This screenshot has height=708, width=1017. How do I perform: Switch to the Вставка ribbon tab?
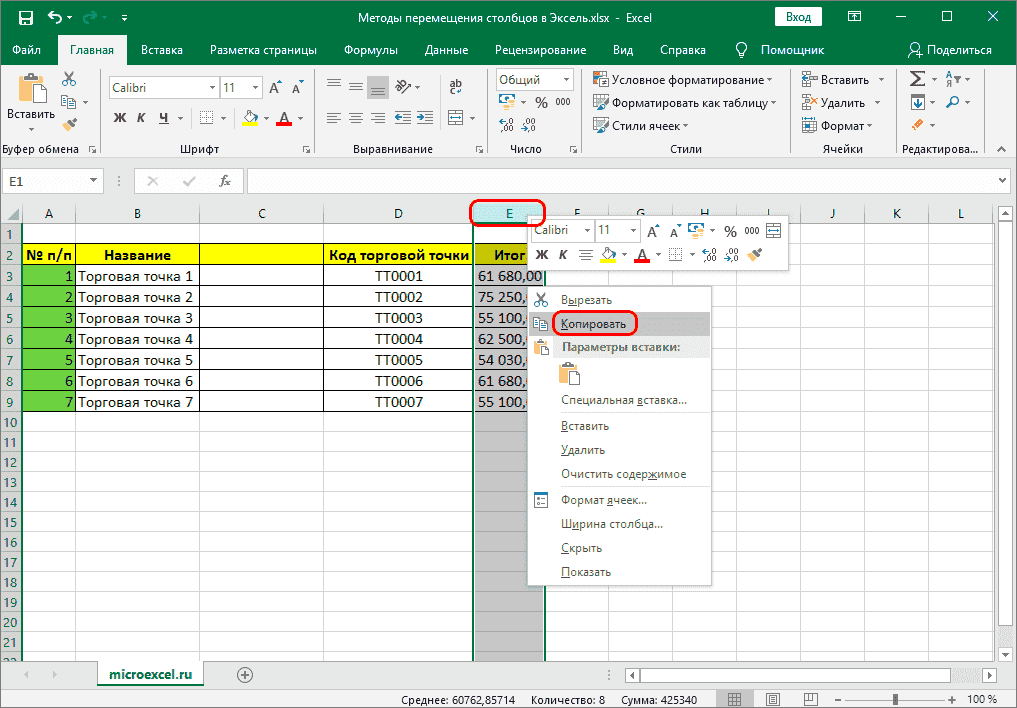tap(161, 49)
